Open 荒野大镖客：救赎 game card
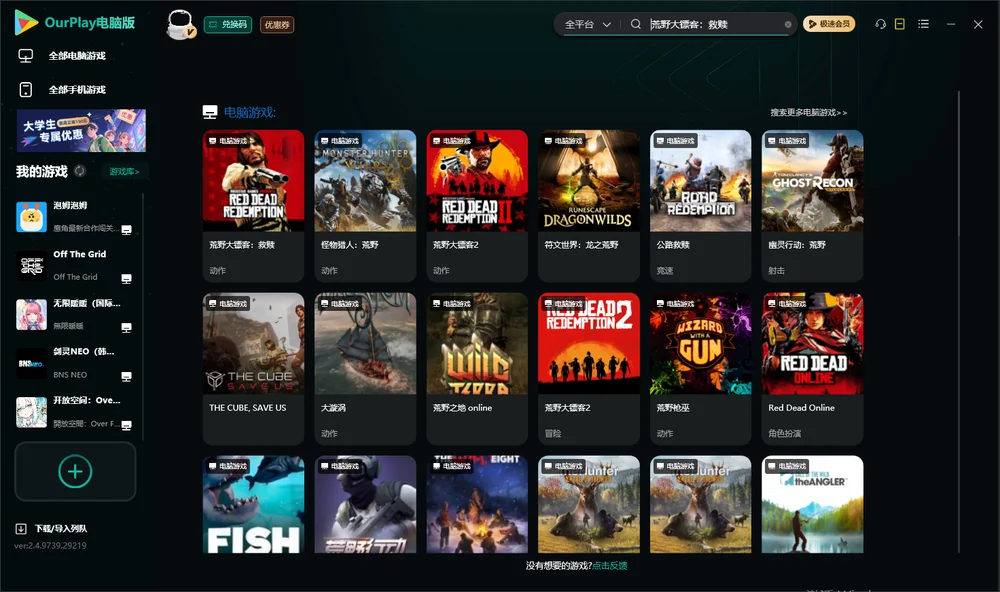Viewport: 1000px width, 592px height. point(253,205)
